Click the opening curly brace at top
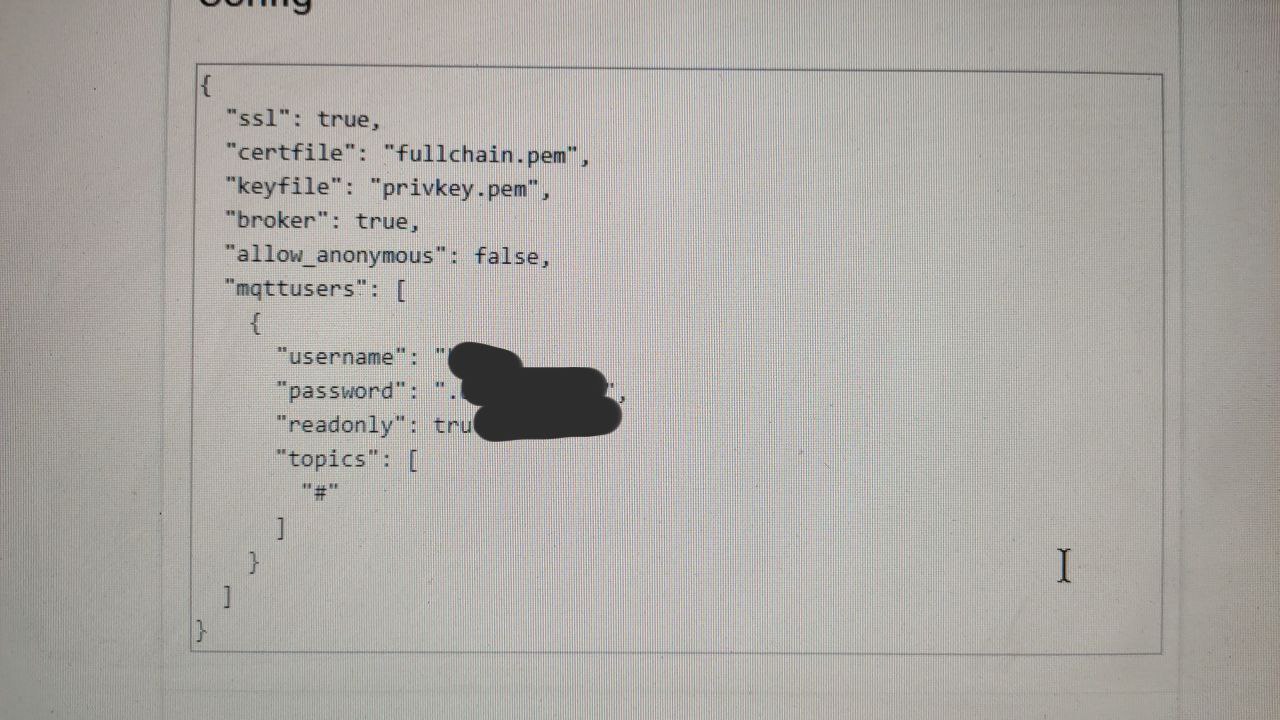Viewport: 1280px width, 720px height. [x=205, y=85]
